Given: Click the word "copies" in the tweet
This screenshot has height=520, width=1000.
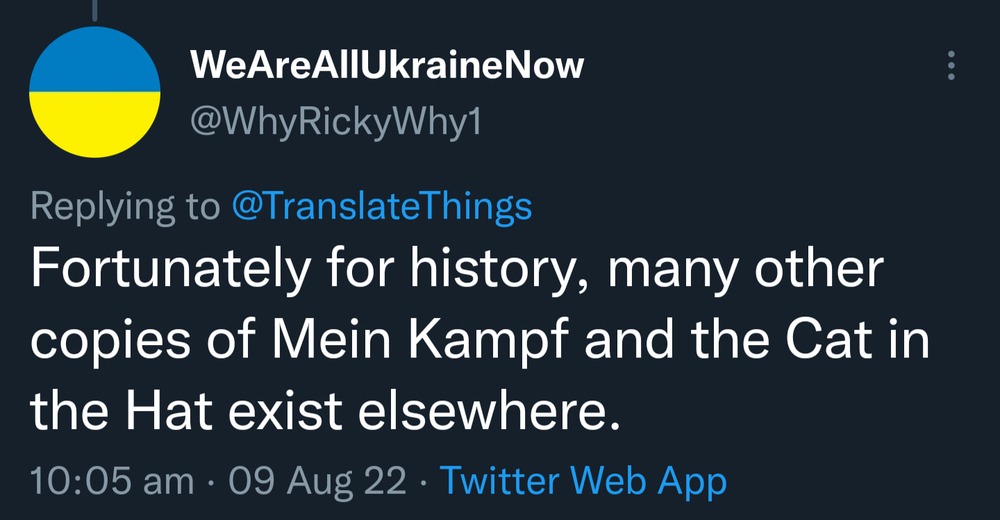Looking at the screenshot, I should pyautogui.click(x=113, y=342).
